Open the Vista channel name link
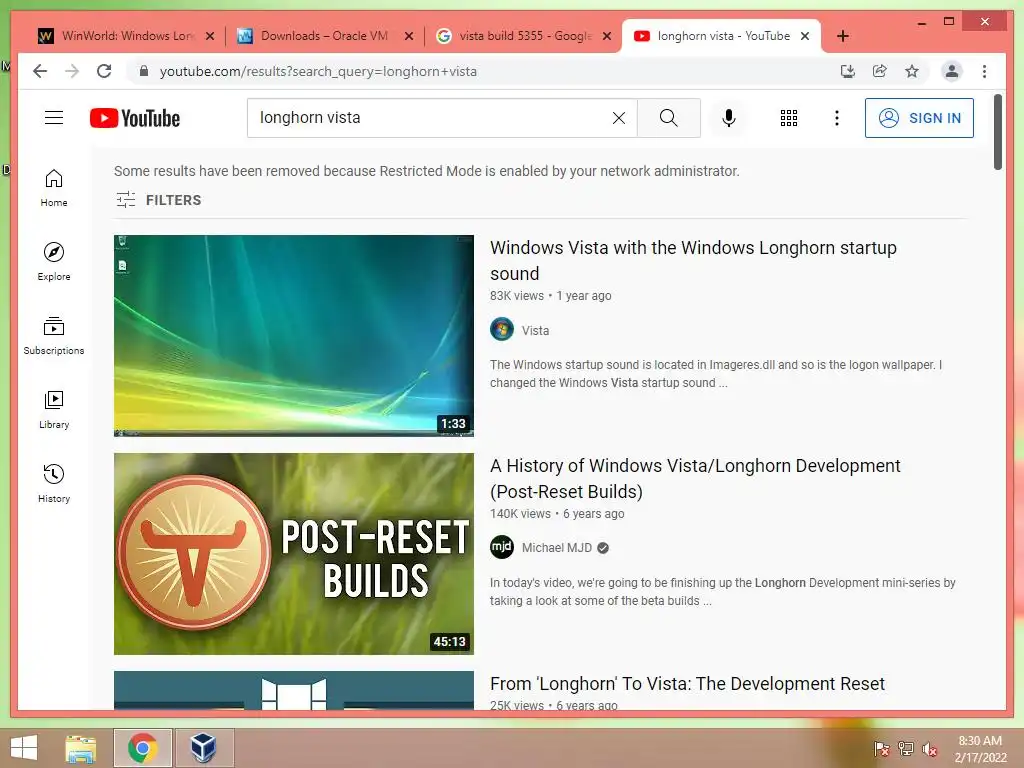 [x=536, y=330]
